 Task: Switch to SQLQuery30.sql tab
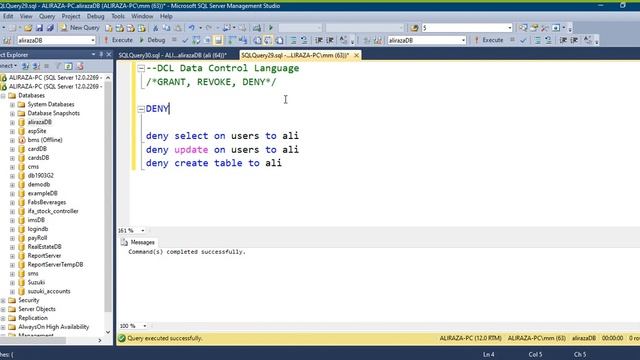(172, 55)
